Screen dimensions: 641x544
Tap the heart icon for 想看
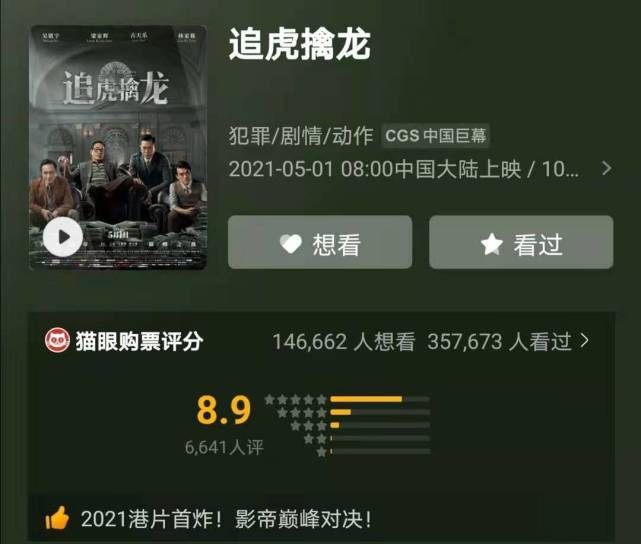(x=291, y=244)
